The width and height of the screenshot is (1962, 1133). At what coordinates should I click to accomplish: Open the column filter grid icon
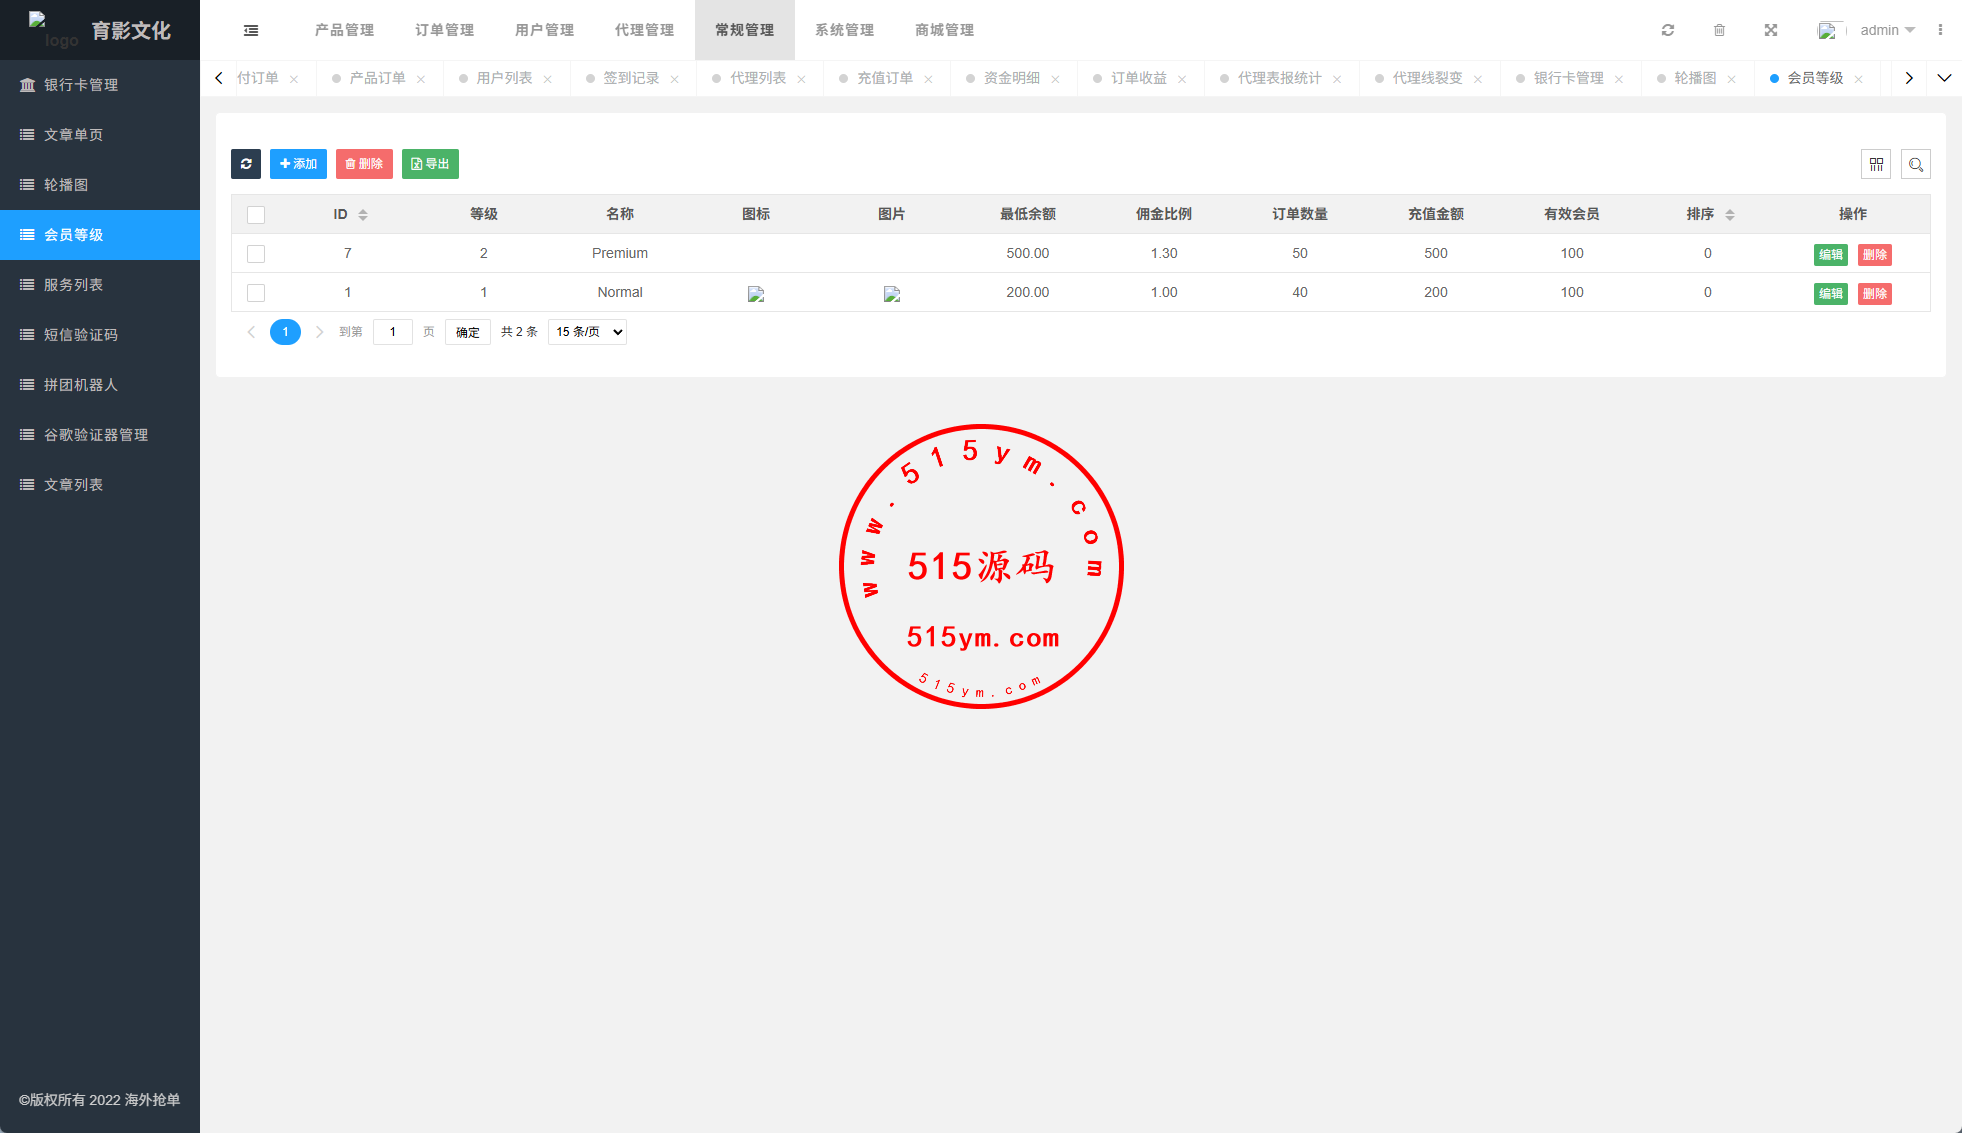pos(1876,164)
